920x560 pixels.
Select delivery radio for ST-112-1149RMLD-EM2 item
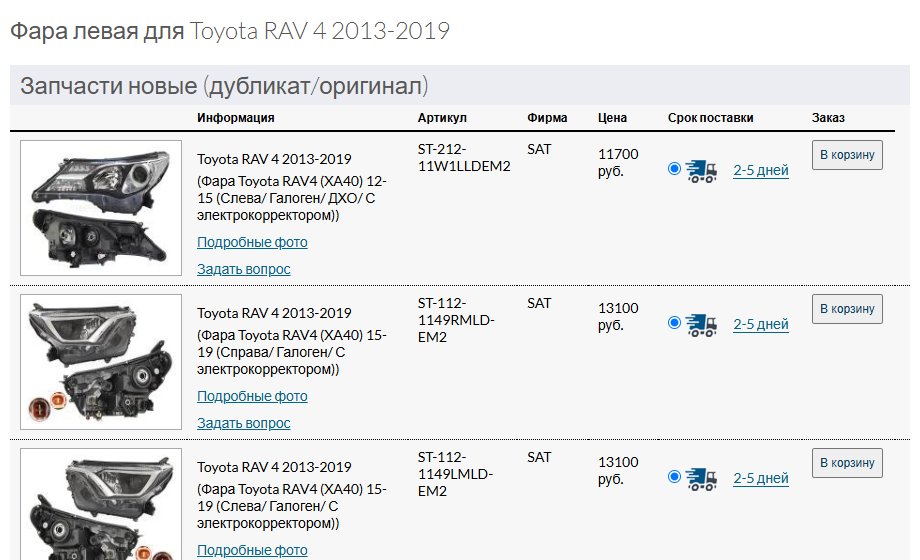[x=674, y=323]
